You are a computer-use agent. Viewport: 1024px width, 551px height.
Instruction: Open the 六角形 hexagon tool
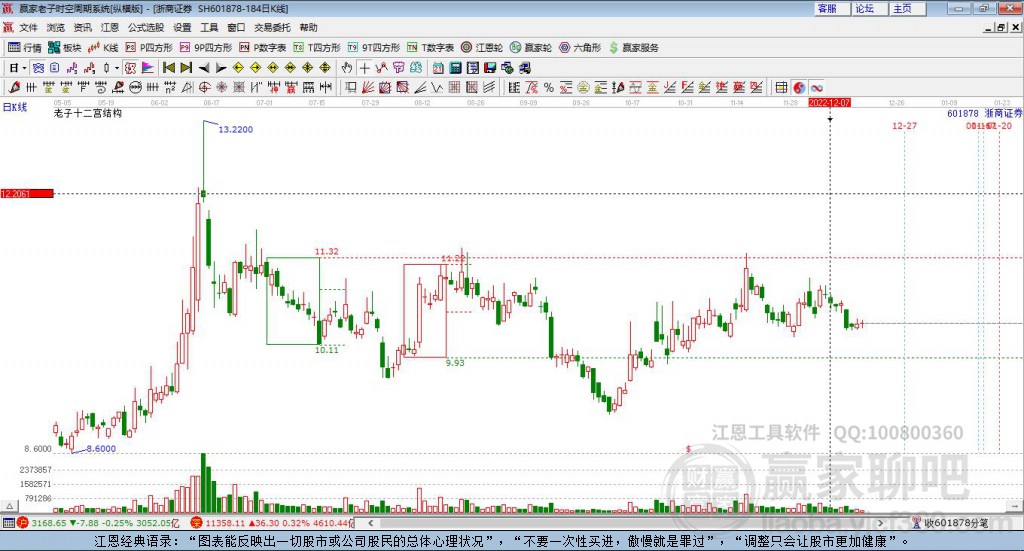coord(580,48)
